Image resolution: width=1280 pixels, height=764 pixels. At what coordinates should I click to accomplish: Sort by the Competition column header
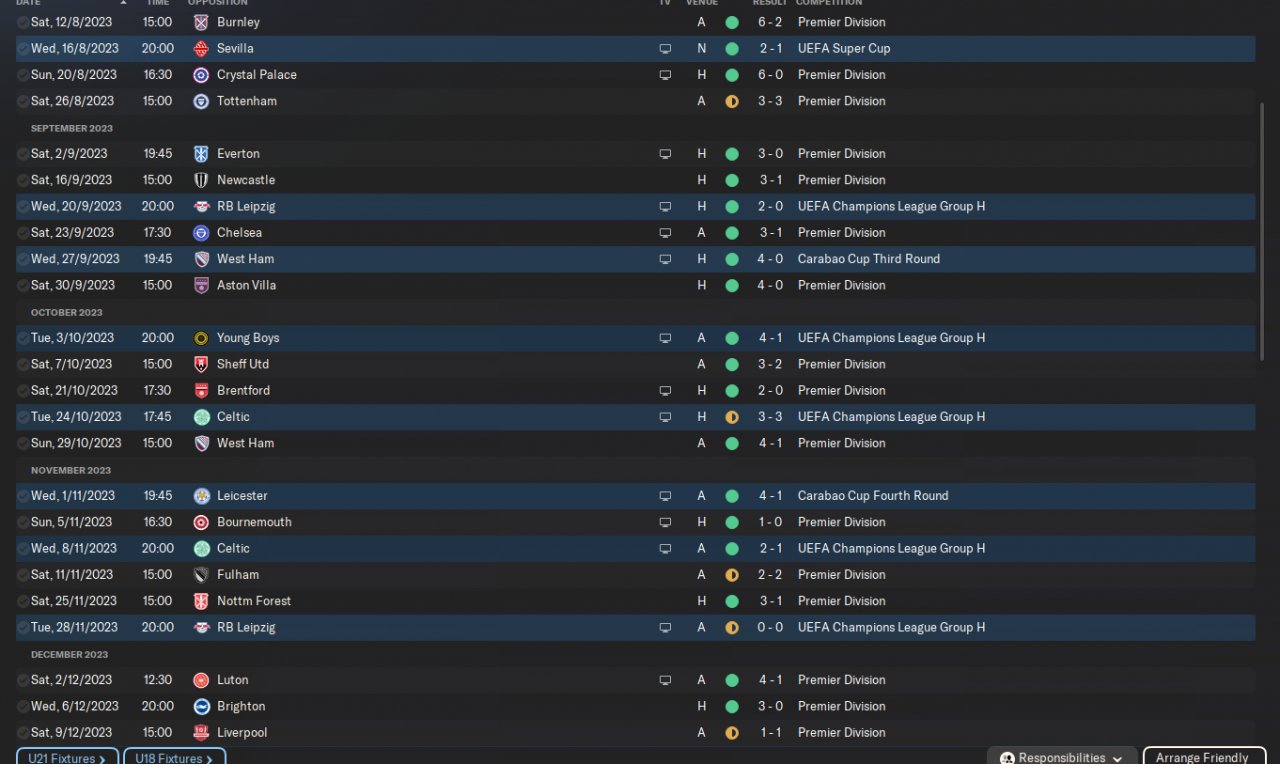click(829, 3)
